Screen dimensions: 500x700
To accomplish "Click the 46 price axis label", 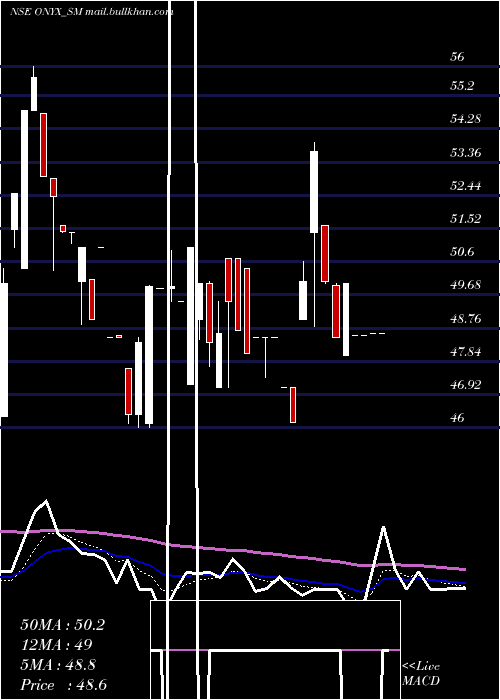I will click(458, 418).
